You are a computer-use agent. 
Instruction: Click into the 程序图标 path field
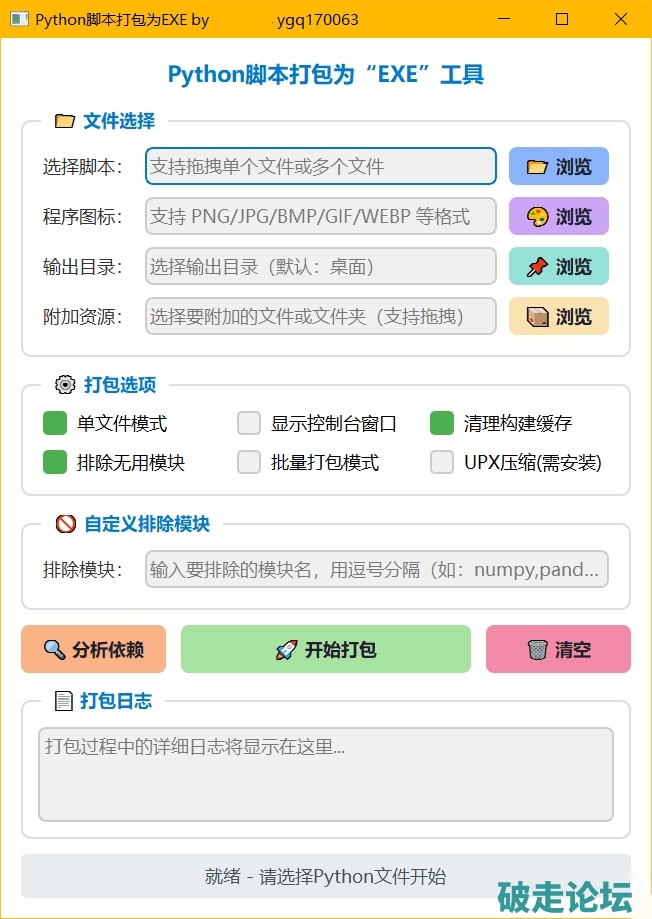pos(320,217)
